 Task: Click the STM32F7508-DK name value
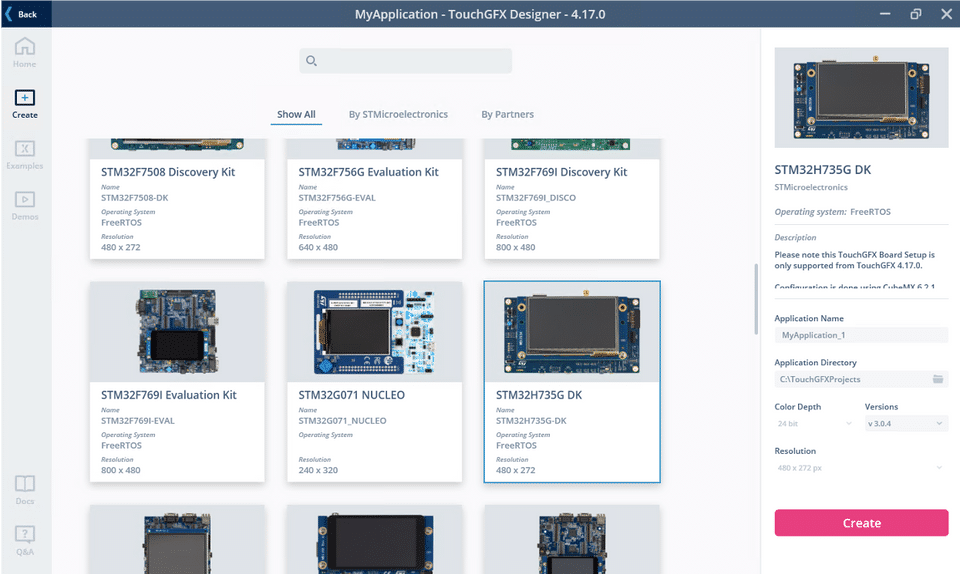(135, 198)
